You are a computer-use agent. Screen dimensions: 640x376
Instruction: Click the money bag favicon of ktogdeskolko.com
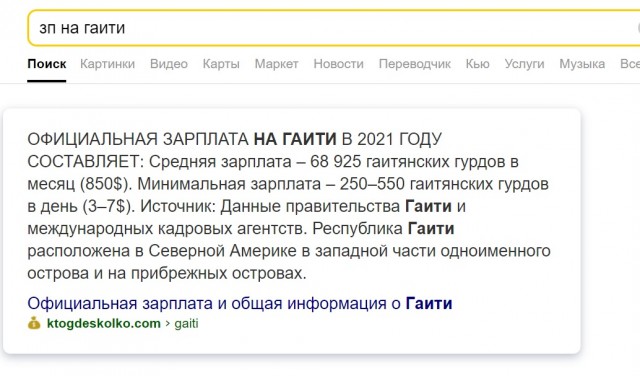pyautogui.click(x=34, y=323)
